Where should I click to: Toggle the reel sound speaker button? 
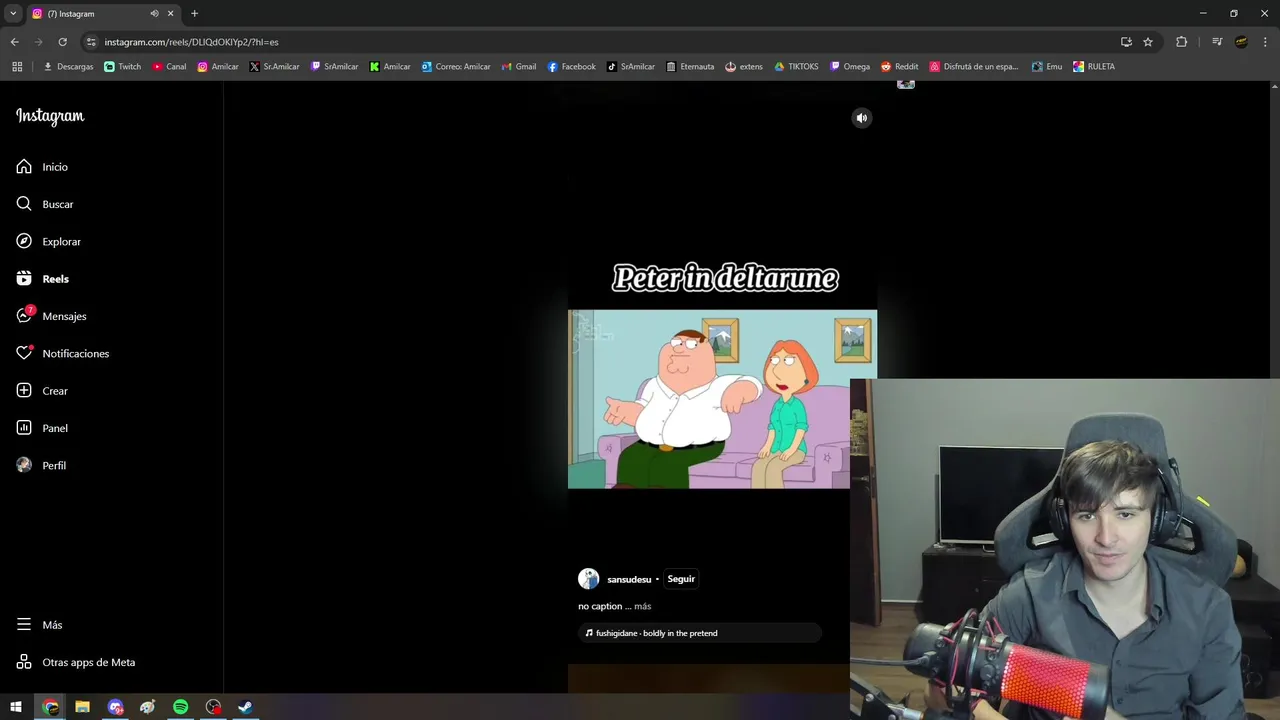click(x=861, y=118)
